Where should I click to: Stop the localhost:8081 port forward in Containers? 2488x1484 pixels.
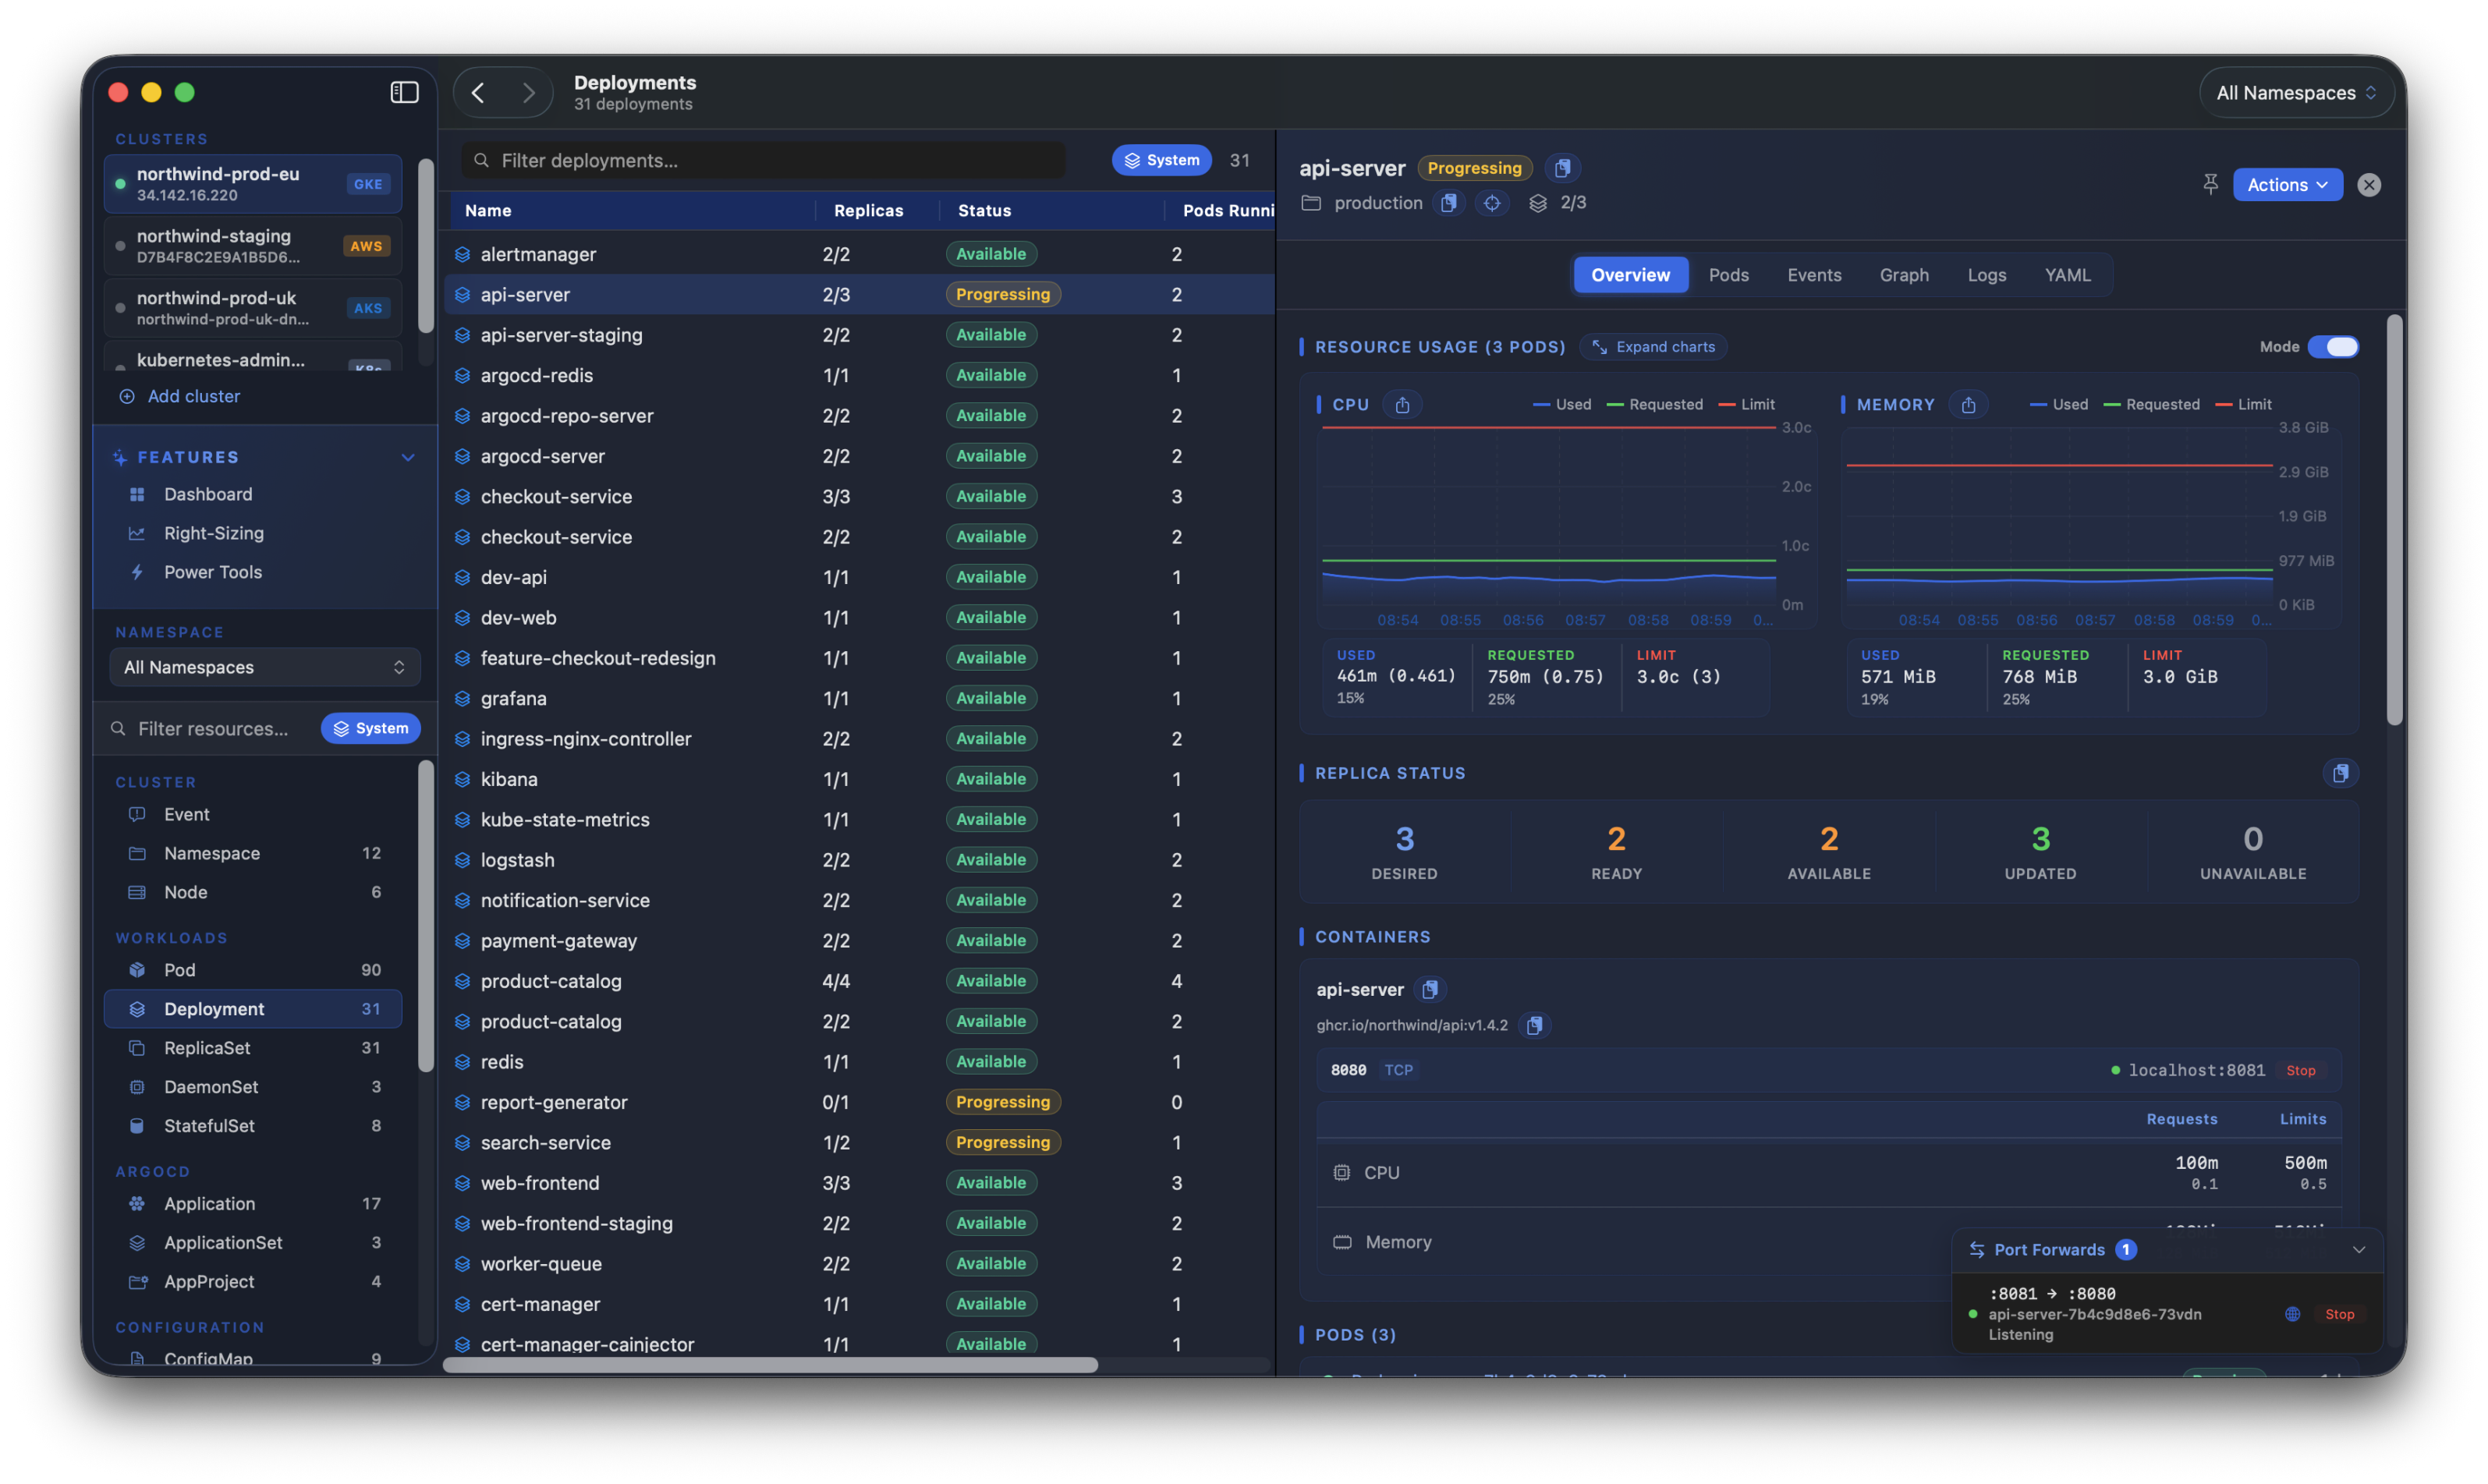click(x=2300, y=1070)
